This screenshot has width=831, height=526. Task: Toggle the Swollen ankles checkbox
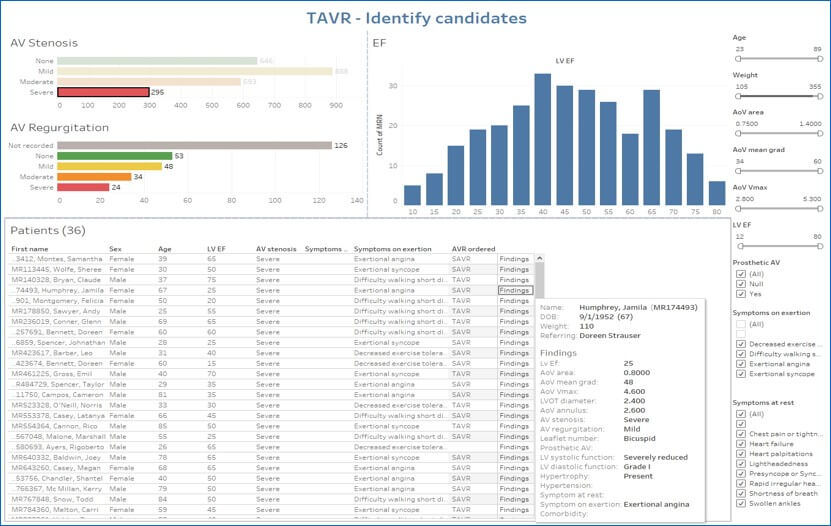click(741, 504)
